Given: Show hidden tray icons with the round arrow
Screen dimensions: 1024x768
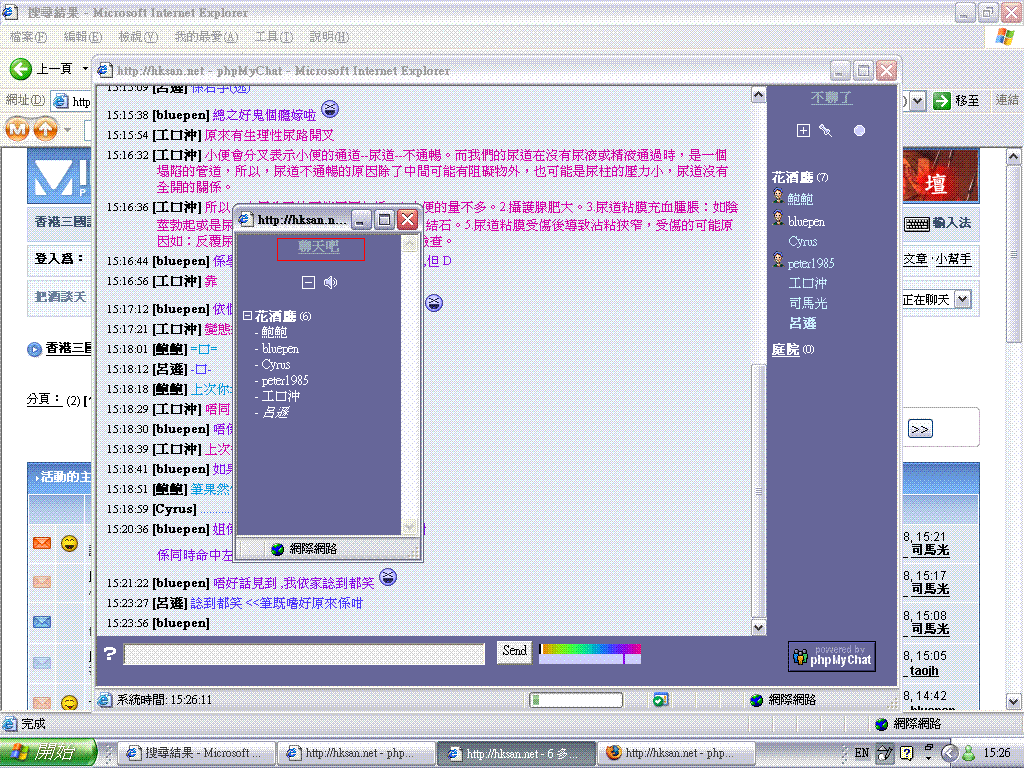Looking at the screenshot, I should [x=950, y=753].
